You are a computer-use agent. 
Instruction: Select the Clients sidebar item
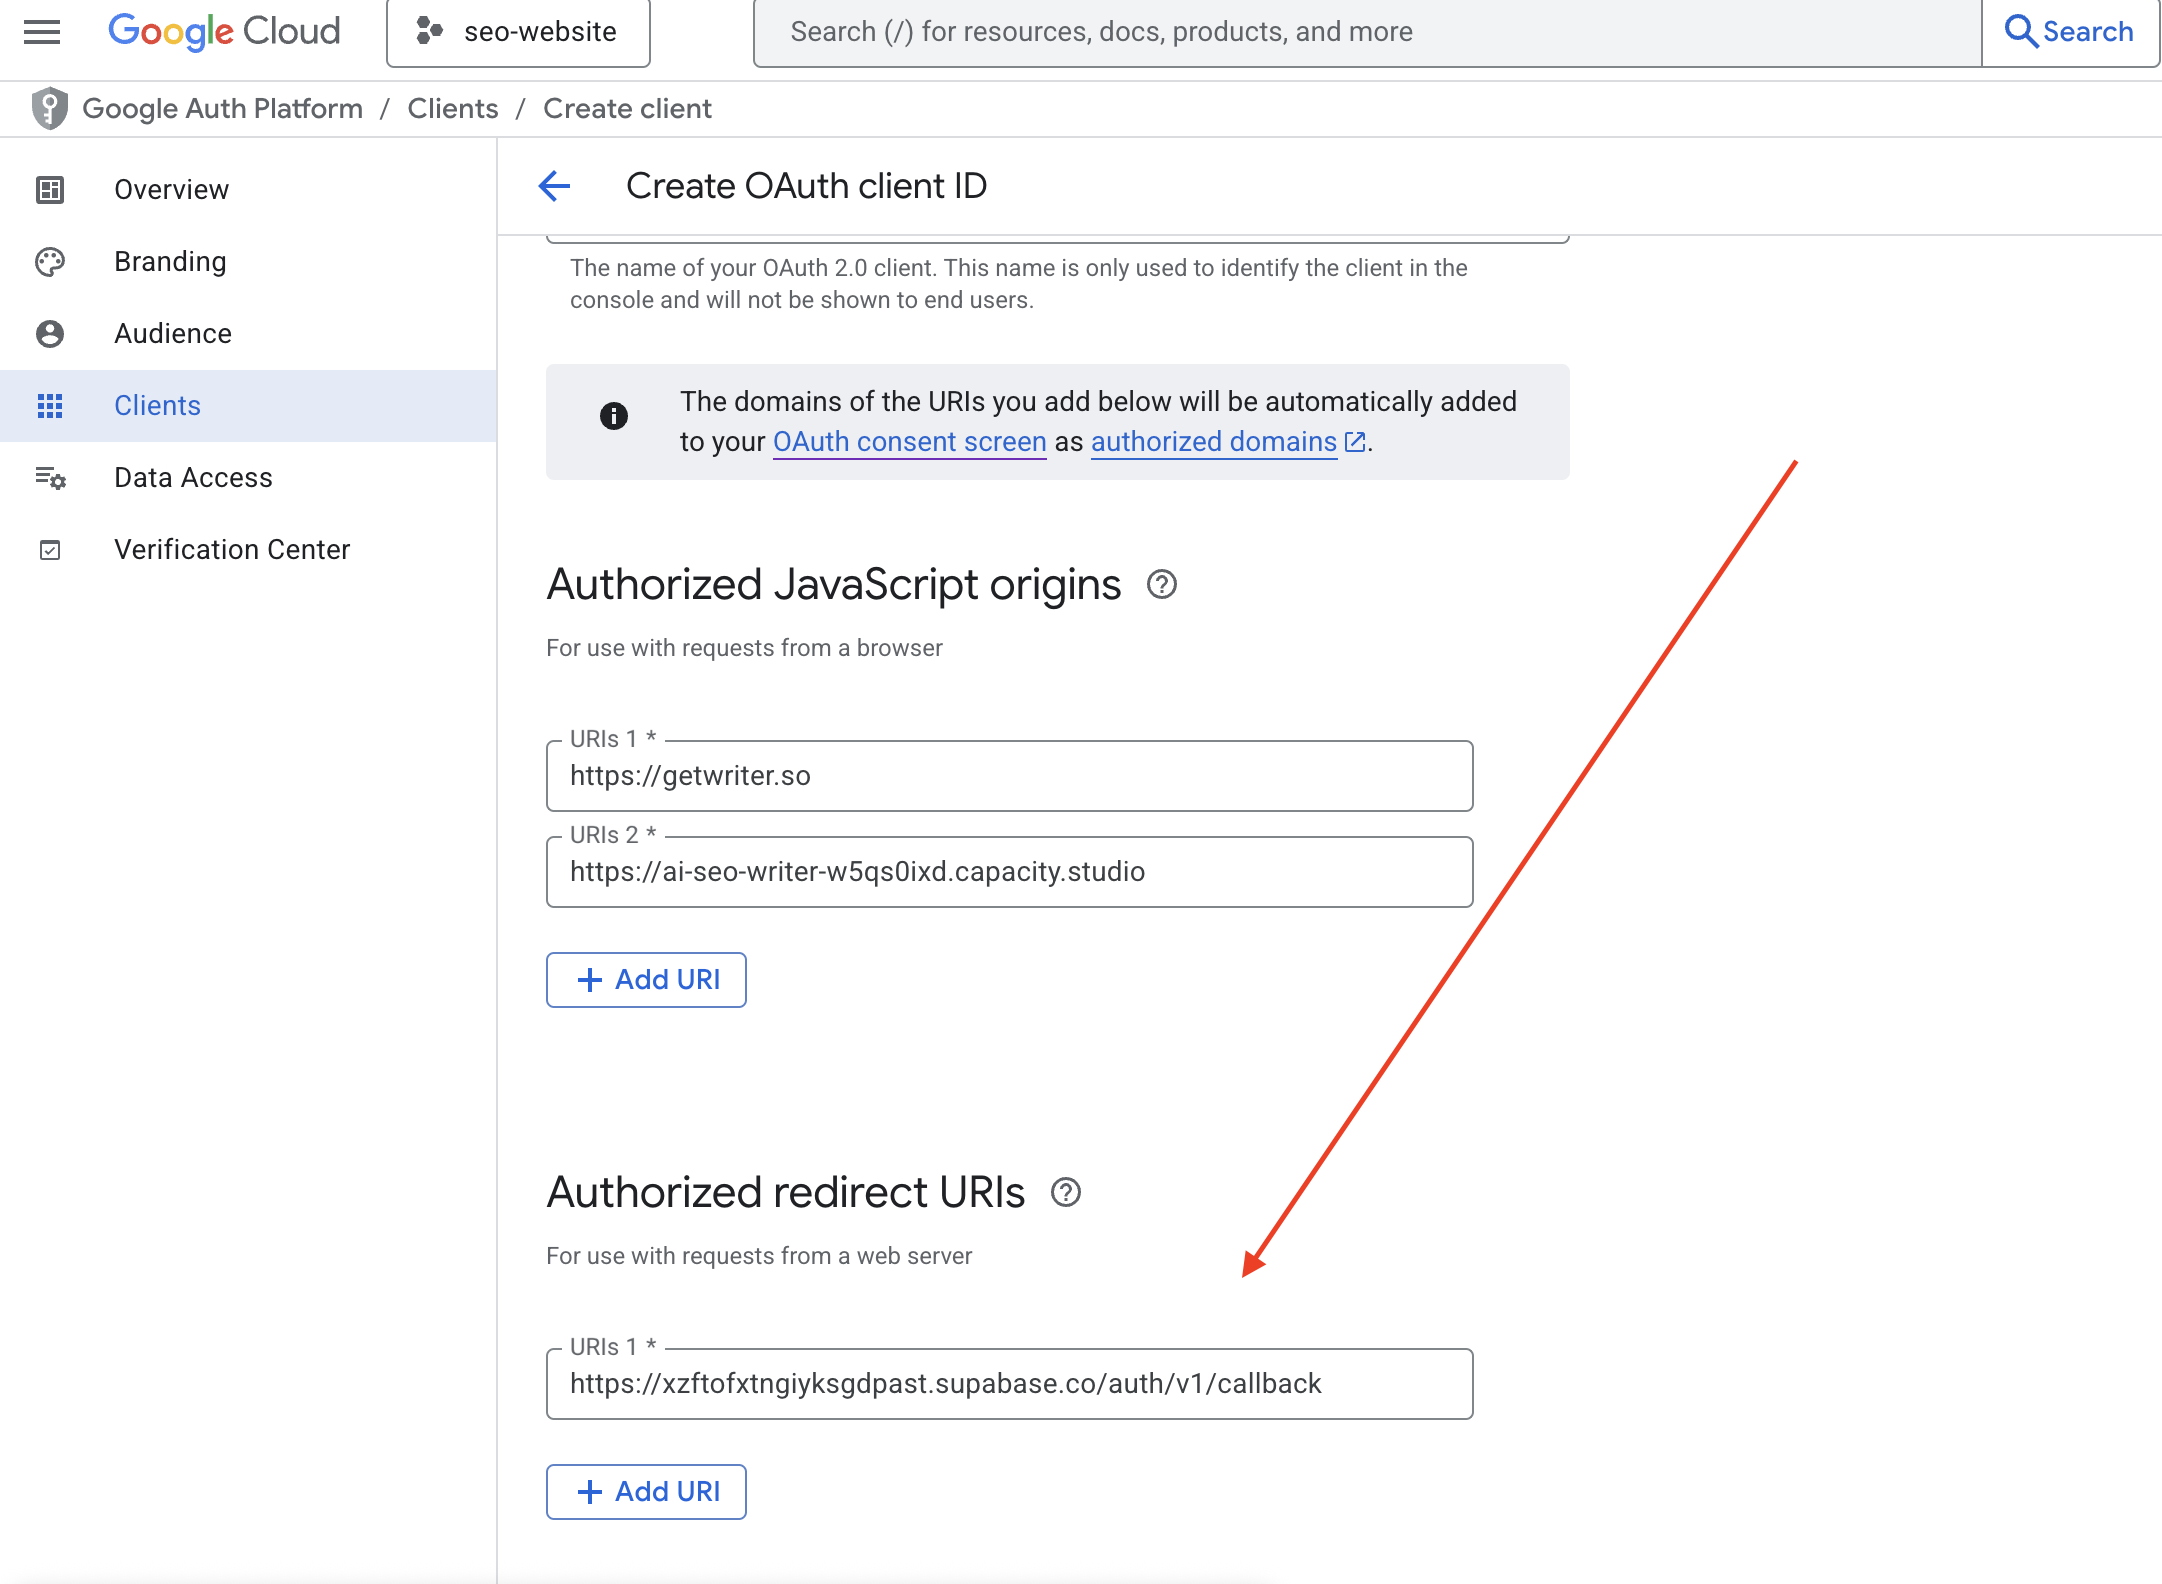click(x=248, y=405)
